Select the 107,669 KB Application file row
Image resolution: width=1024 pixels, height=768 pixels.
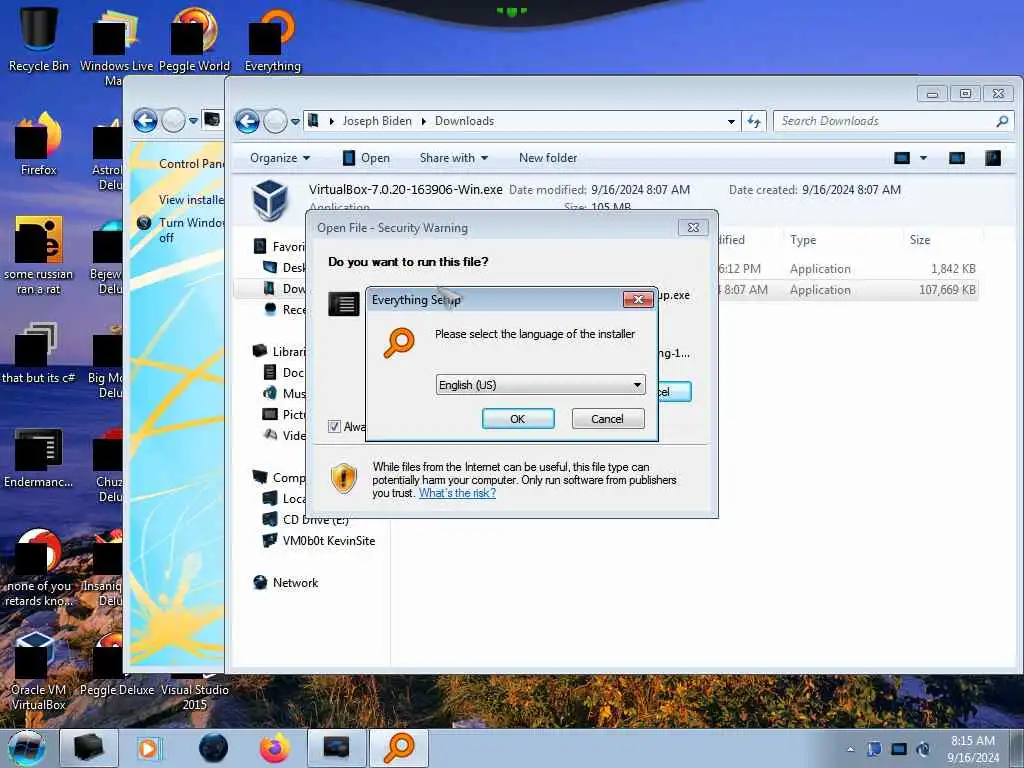tap(847, 290)
